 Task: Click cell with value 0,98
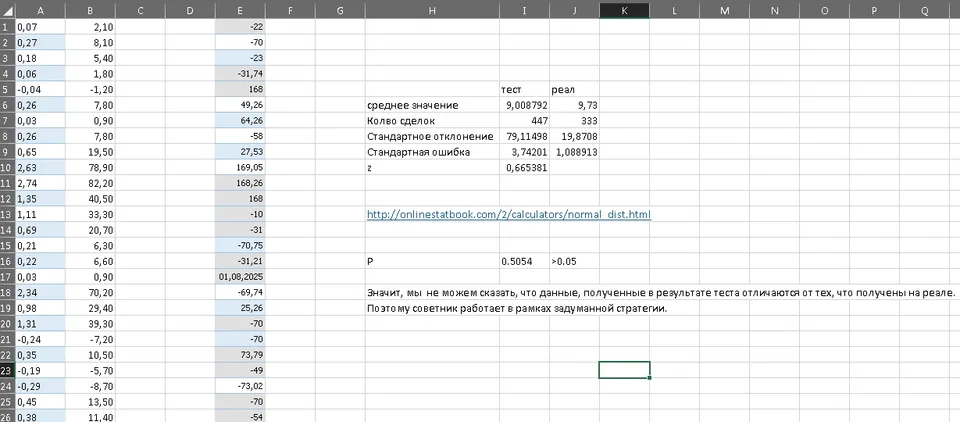coord(40,308)
